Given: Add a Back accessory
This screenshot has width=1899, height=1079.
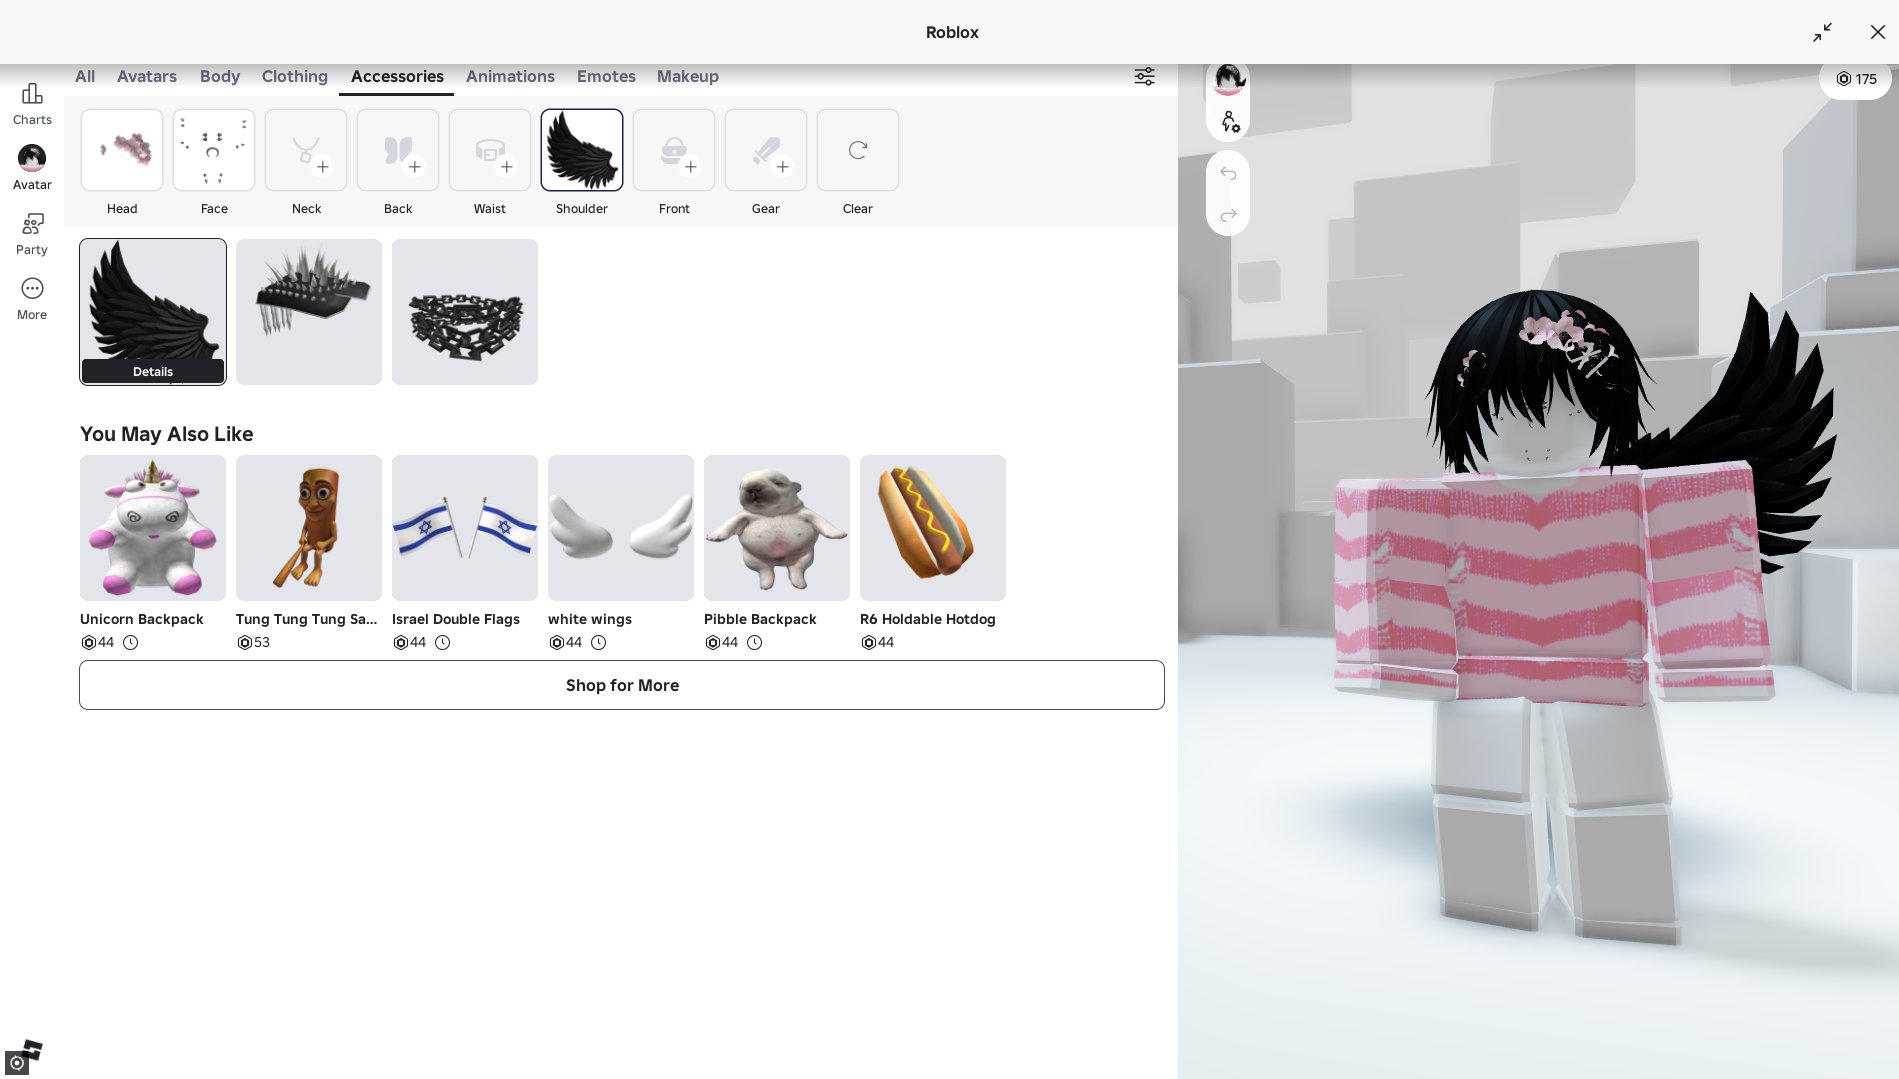Looking at the screenshot, I should tap(398, 150).
